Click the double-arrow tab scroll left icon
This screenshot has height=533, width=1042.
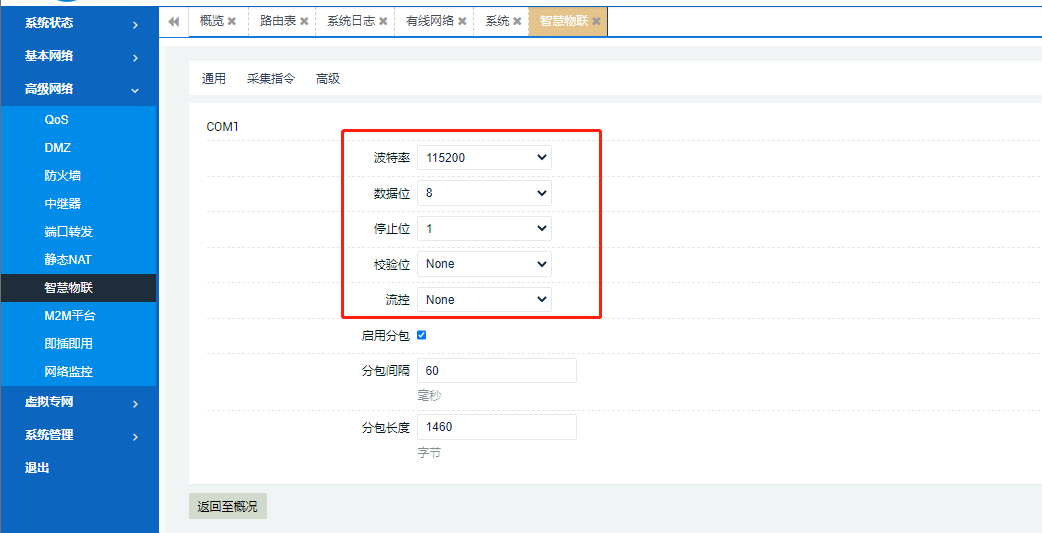pos(173,21)
